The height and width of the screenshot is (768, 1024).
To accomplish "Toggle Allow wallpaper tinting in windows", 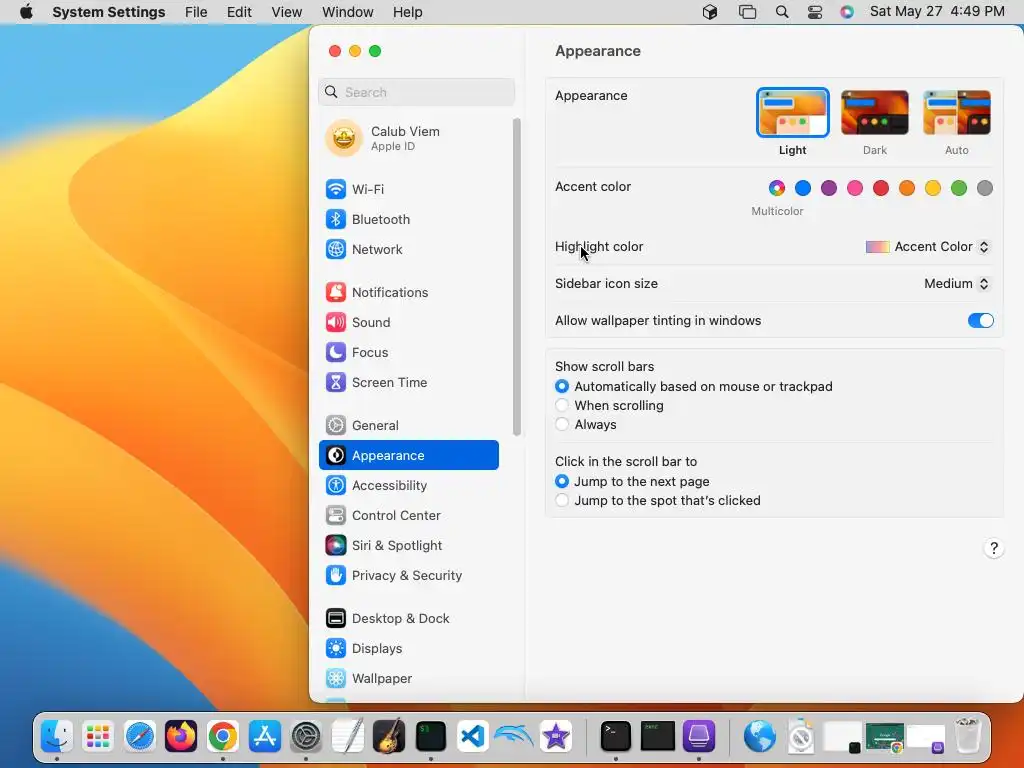I will pos(980,321).
